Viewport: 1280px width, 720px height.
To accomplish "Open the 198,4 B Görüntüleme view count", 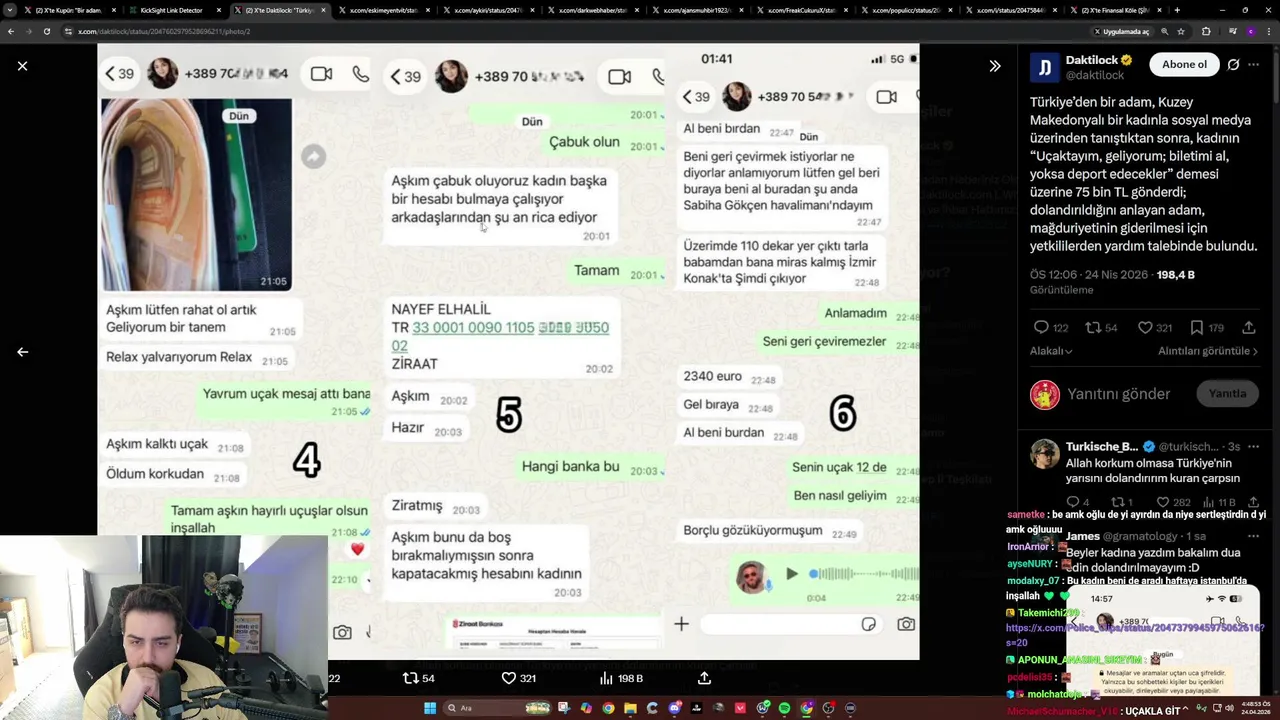I will pyautogui.click(x=1114, y=282).
